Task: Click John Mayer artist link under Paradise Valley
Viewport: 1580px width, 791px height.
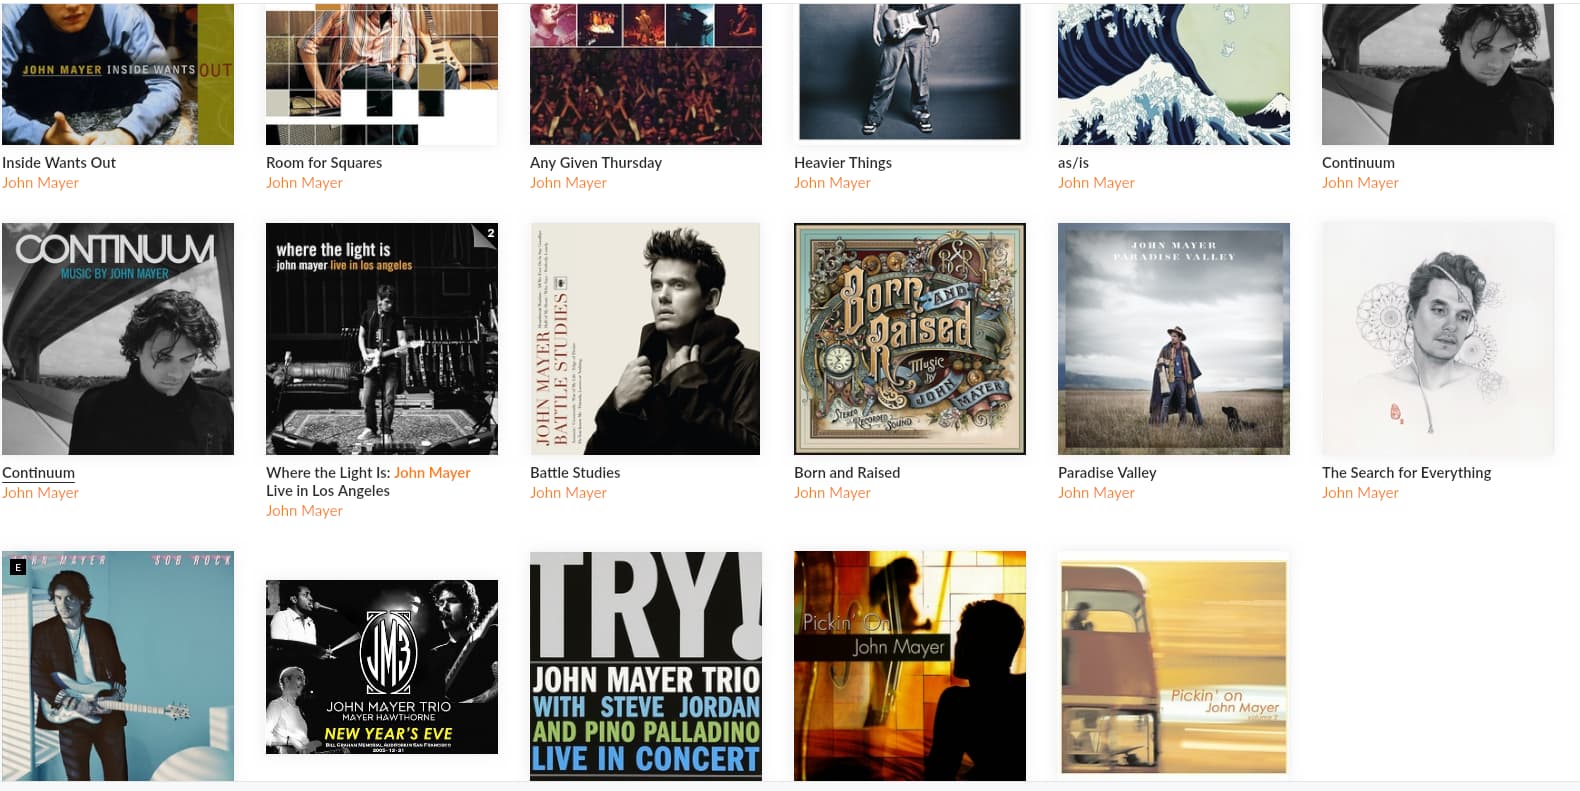Action: [1096, 493]
